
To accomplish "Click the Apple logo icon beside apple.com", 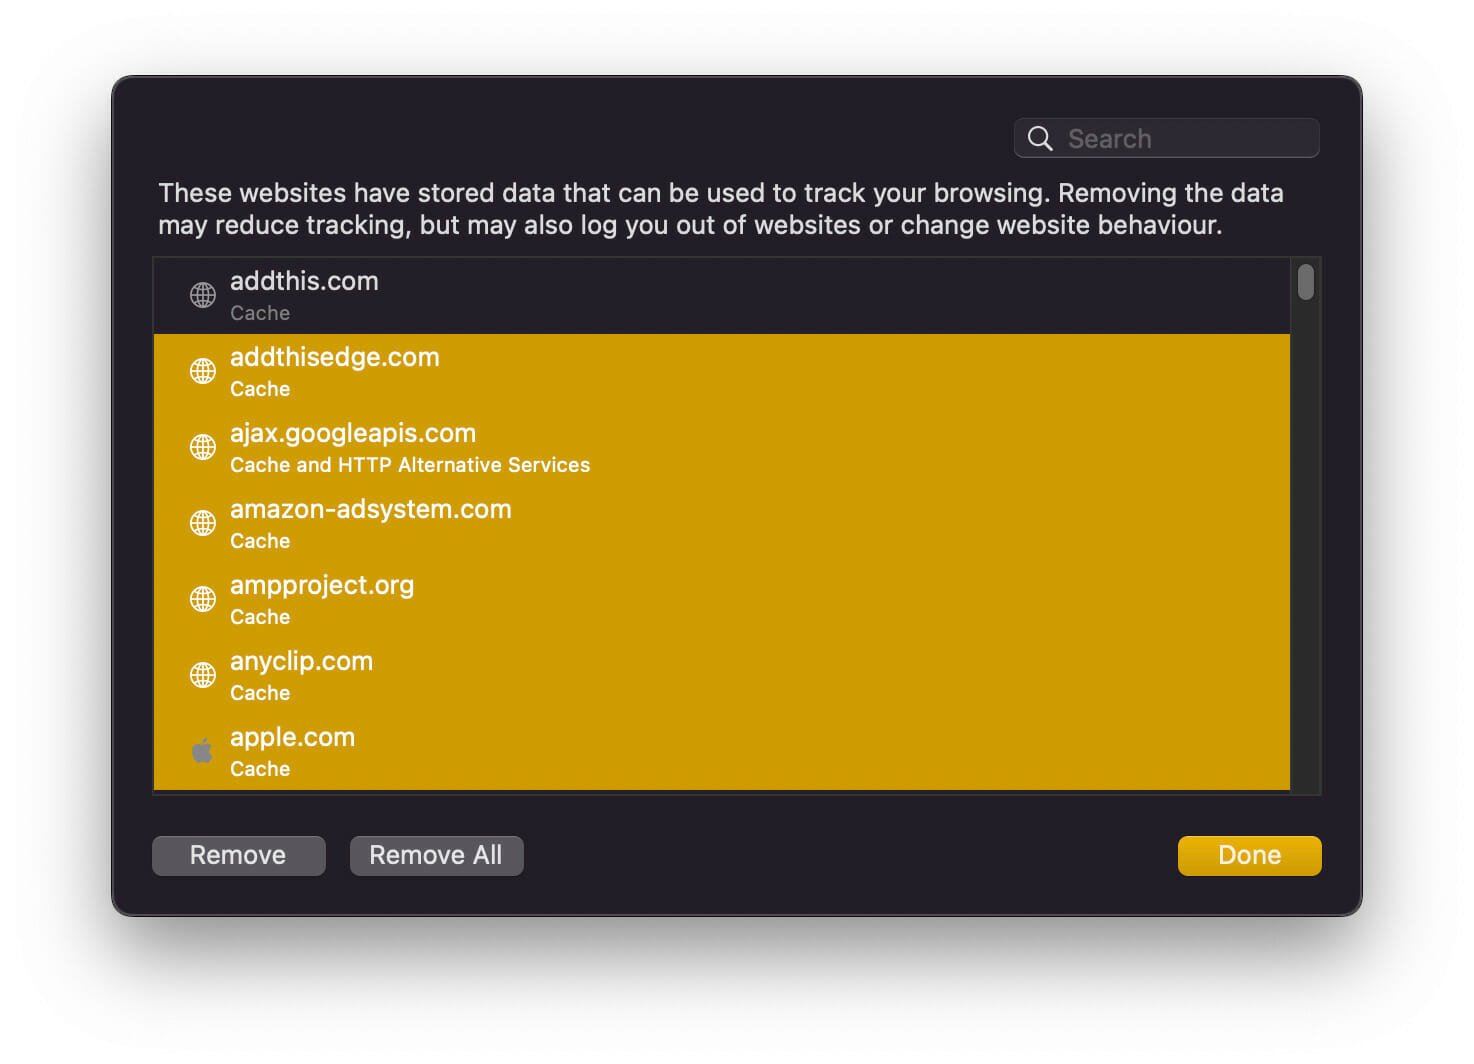I will pos(203,750).
